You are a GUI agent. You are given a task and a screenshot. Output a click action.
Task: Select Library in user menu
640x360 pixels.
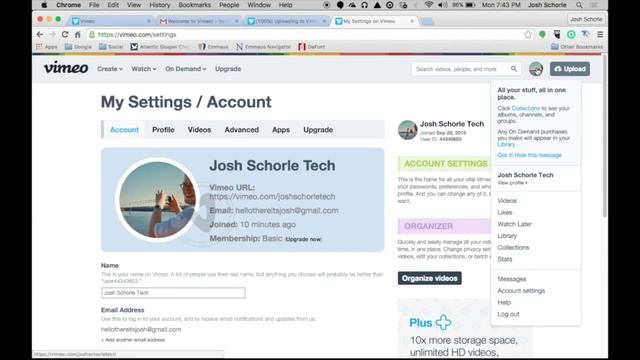(507, 236)
